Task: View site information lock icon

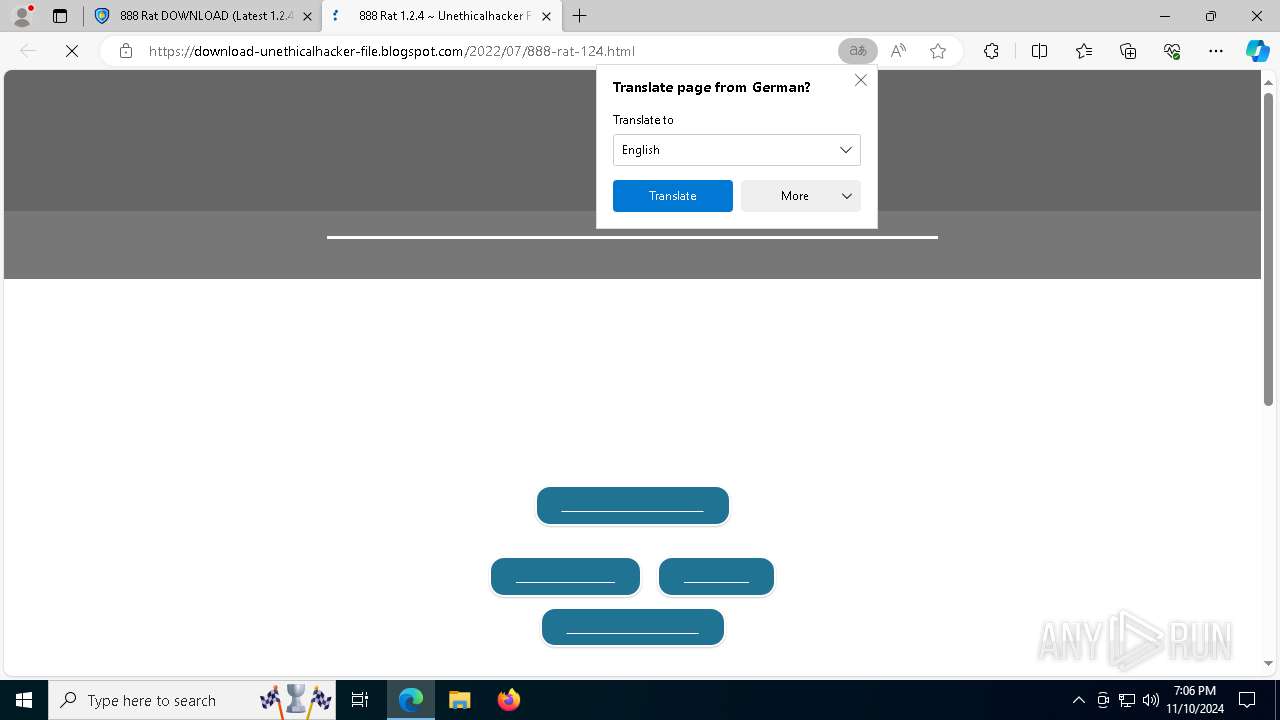Action: point(125,51)
